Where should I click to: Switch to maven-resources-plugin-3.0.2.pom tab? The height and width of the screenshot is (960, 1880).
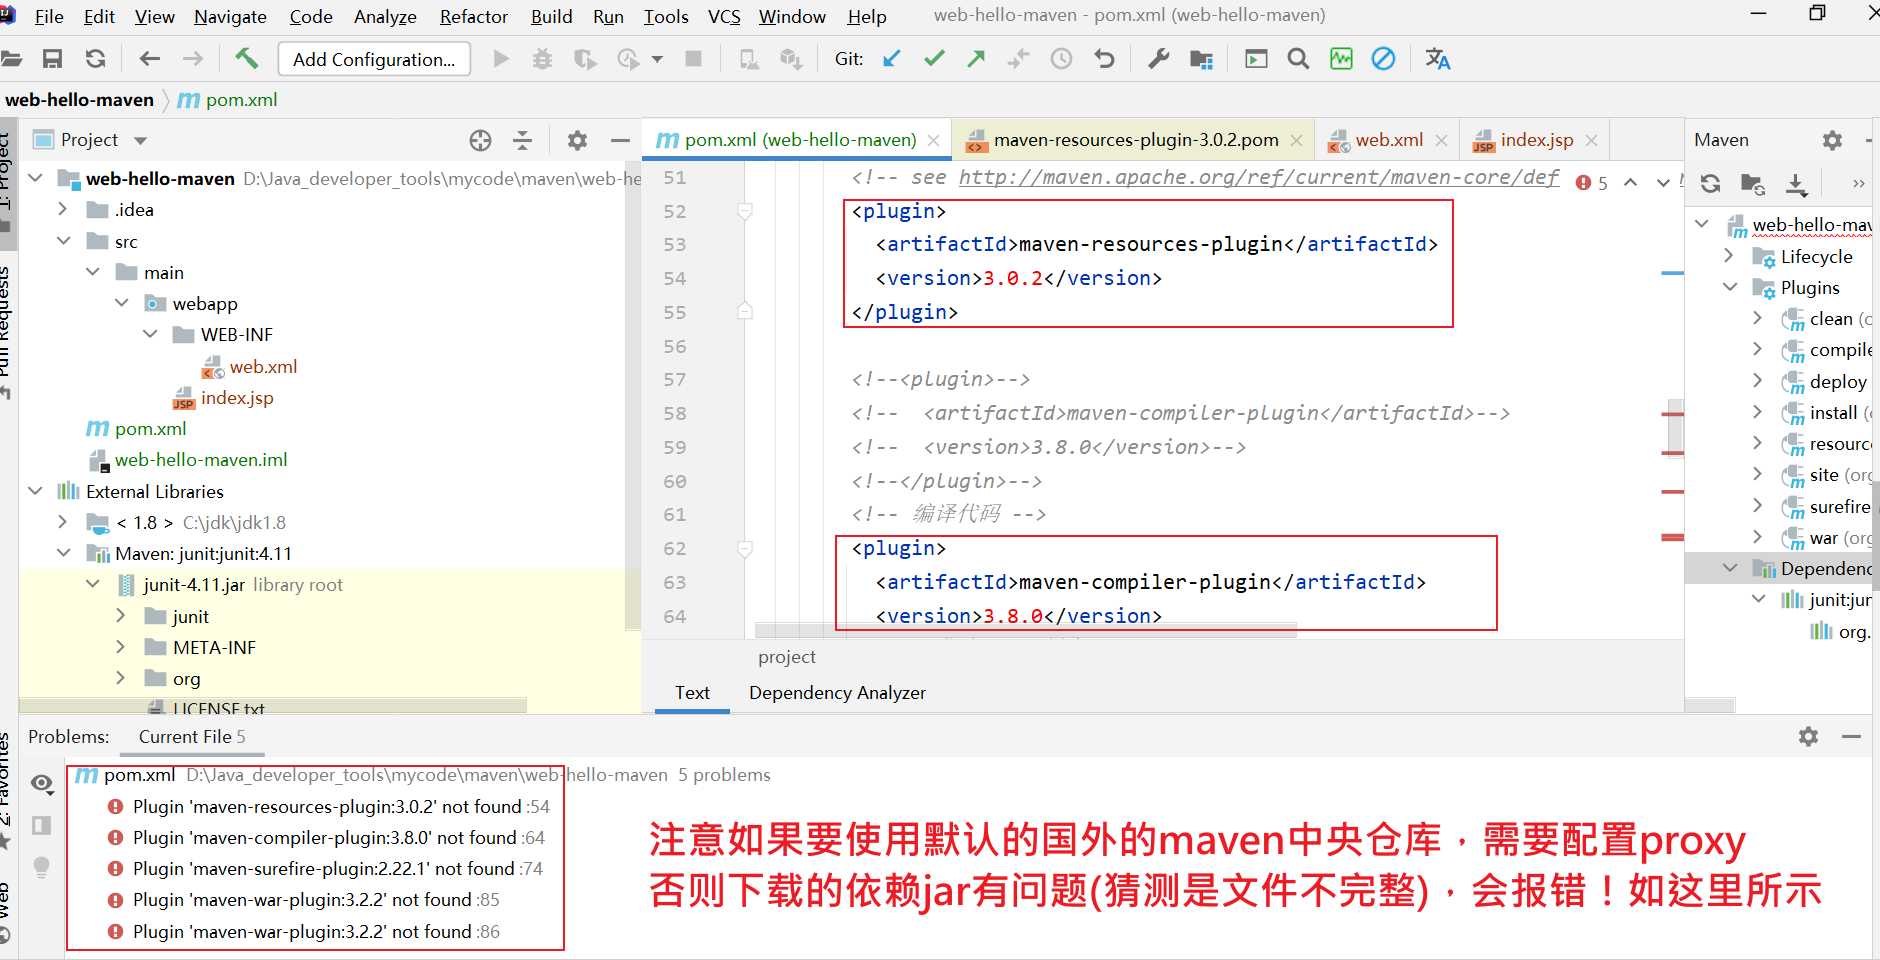[x=1135, y=140]
